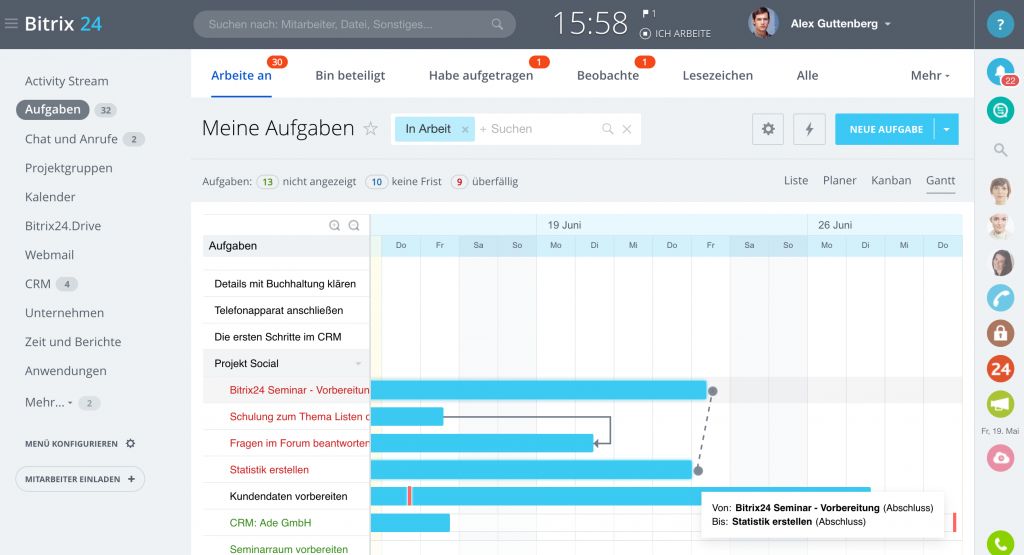Viewport: 1024px width, 555px height.
Task: Open the blue telephony icon in sidebar
Action: pyautogui.click(x=1000, y=298)
